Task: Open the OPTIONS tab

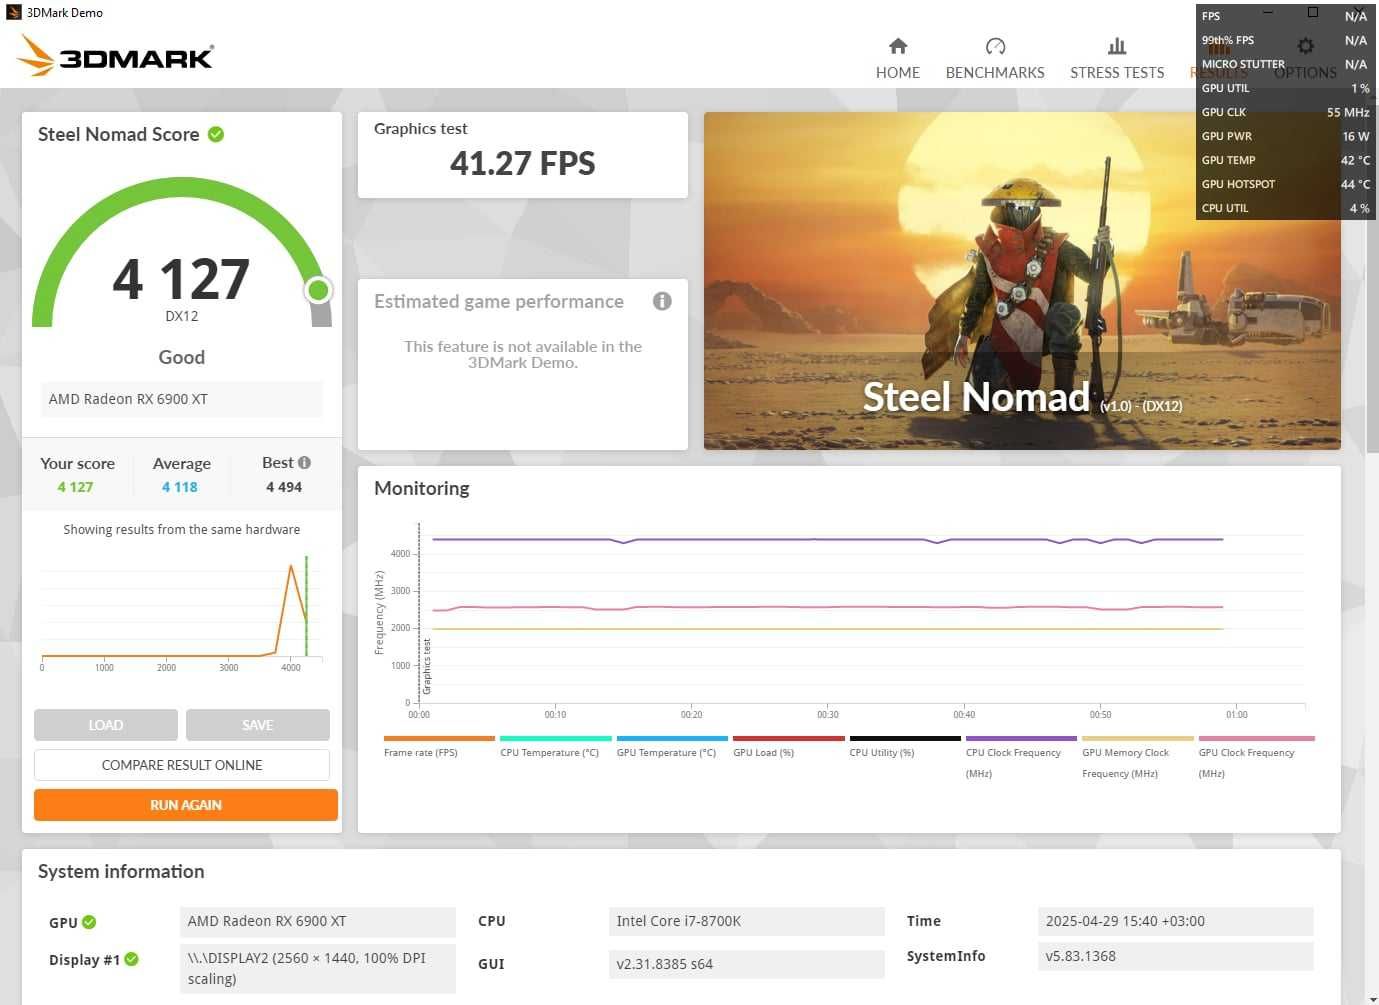Action: (1305, 59)
